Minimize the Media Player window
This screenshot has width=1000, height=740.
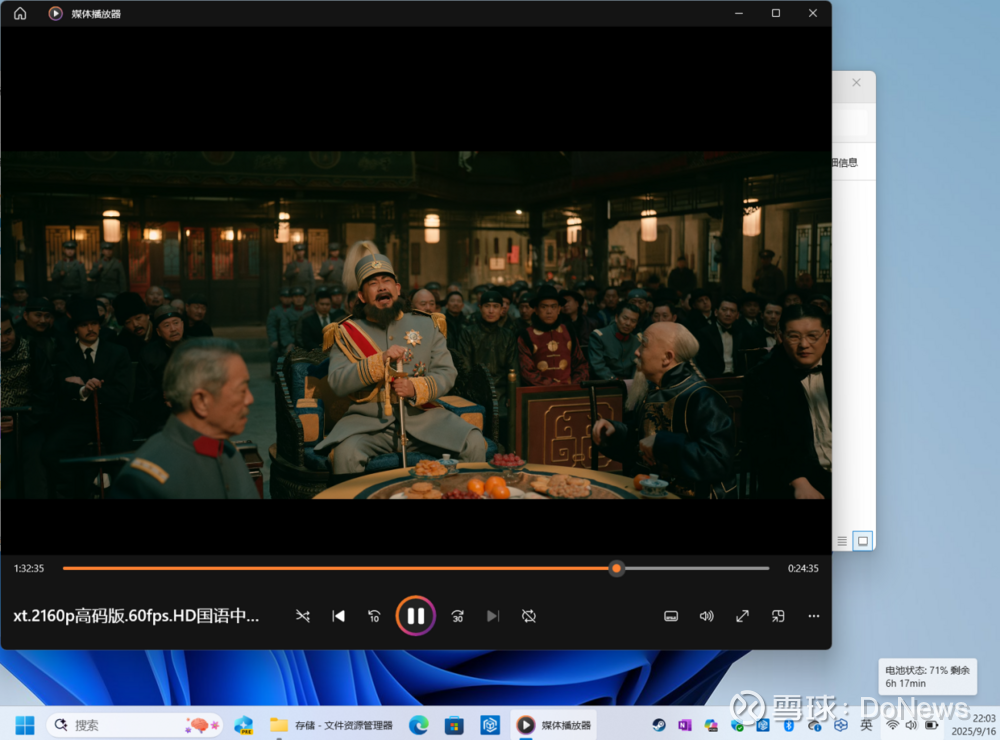point(739,13)
